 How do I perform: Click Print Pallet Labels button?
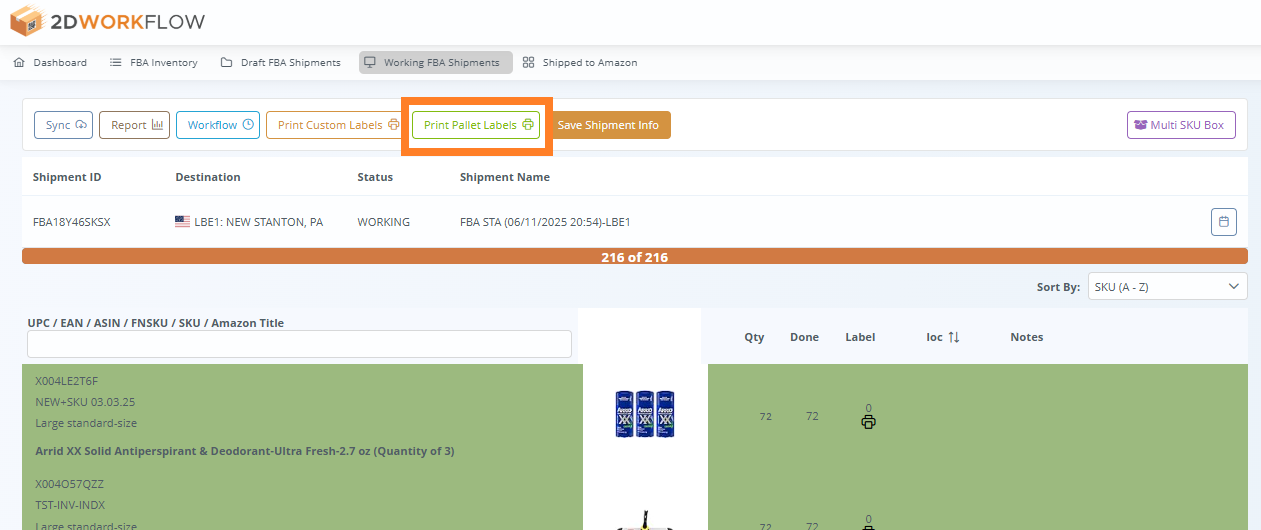[476, 125]
